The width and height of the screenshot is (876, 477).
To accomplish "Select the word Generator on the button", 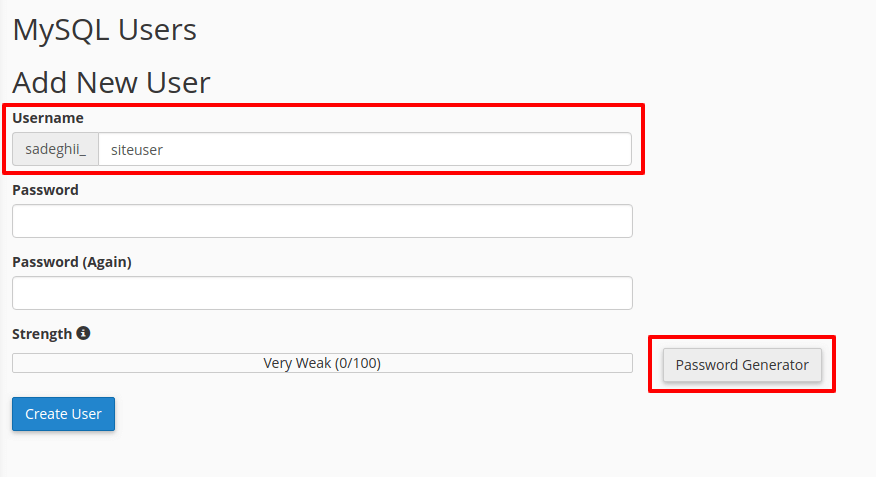I will 775,365.
